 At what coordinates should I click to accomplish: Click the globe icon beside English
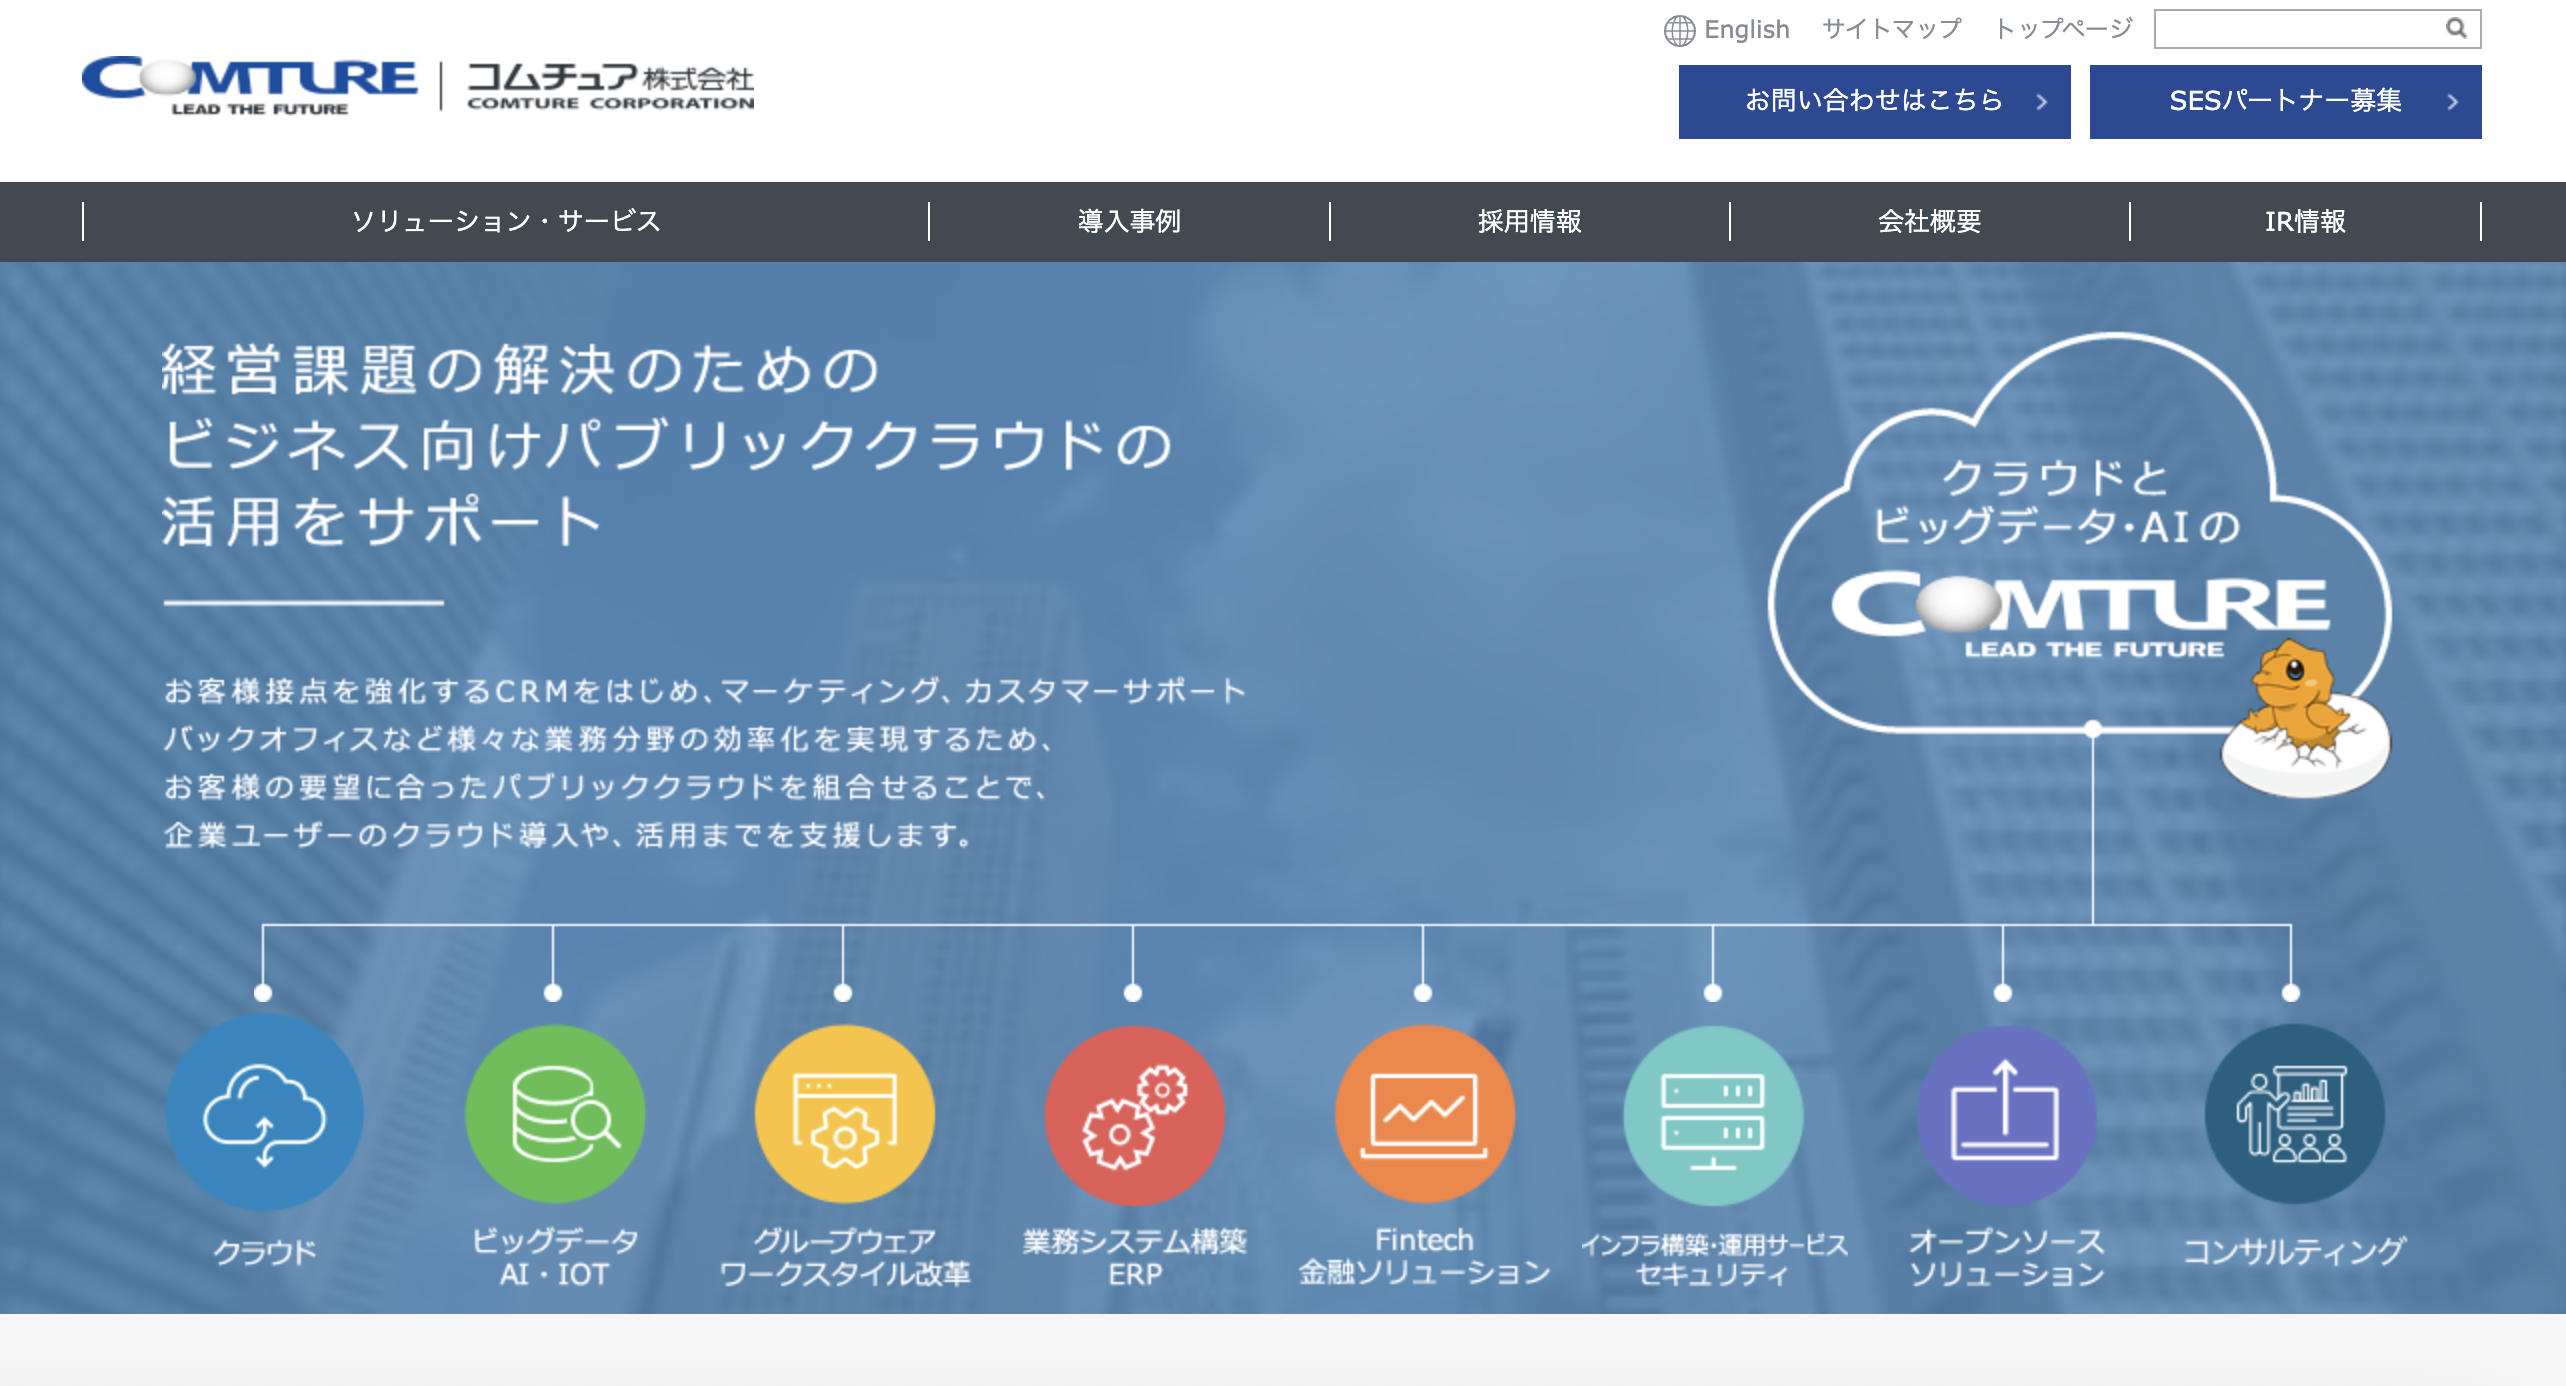1679,30
